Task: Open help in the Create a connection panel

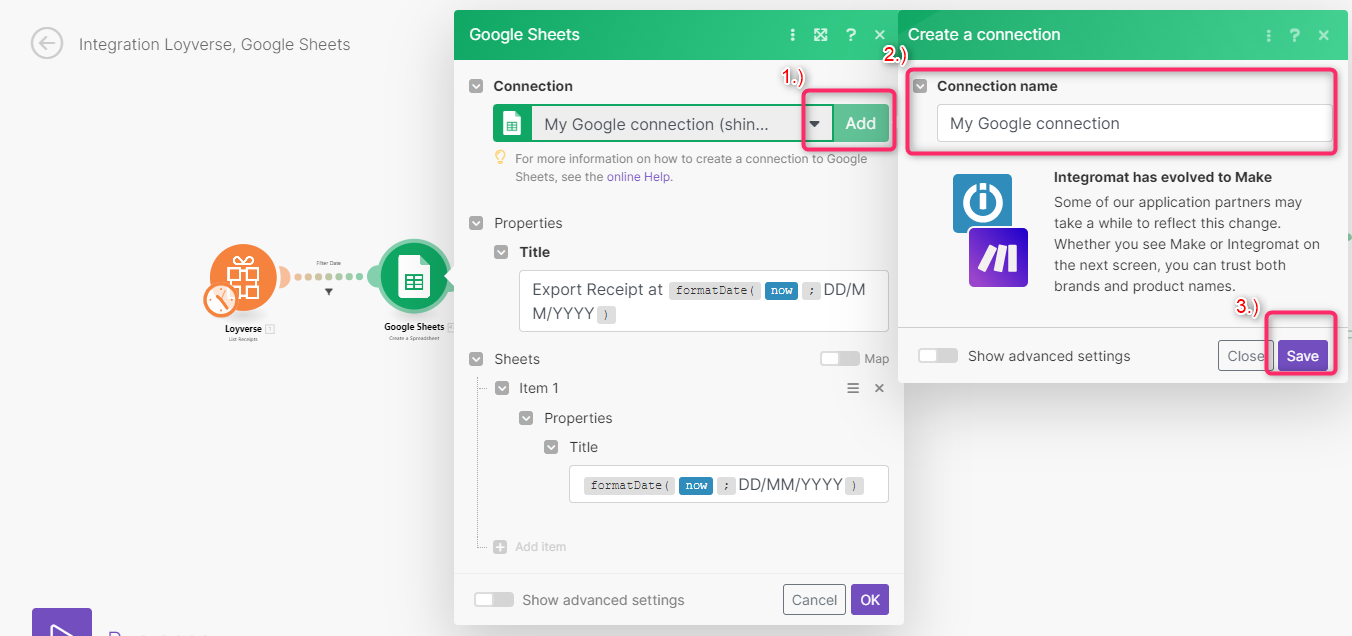Action: tap(1294, 34)
